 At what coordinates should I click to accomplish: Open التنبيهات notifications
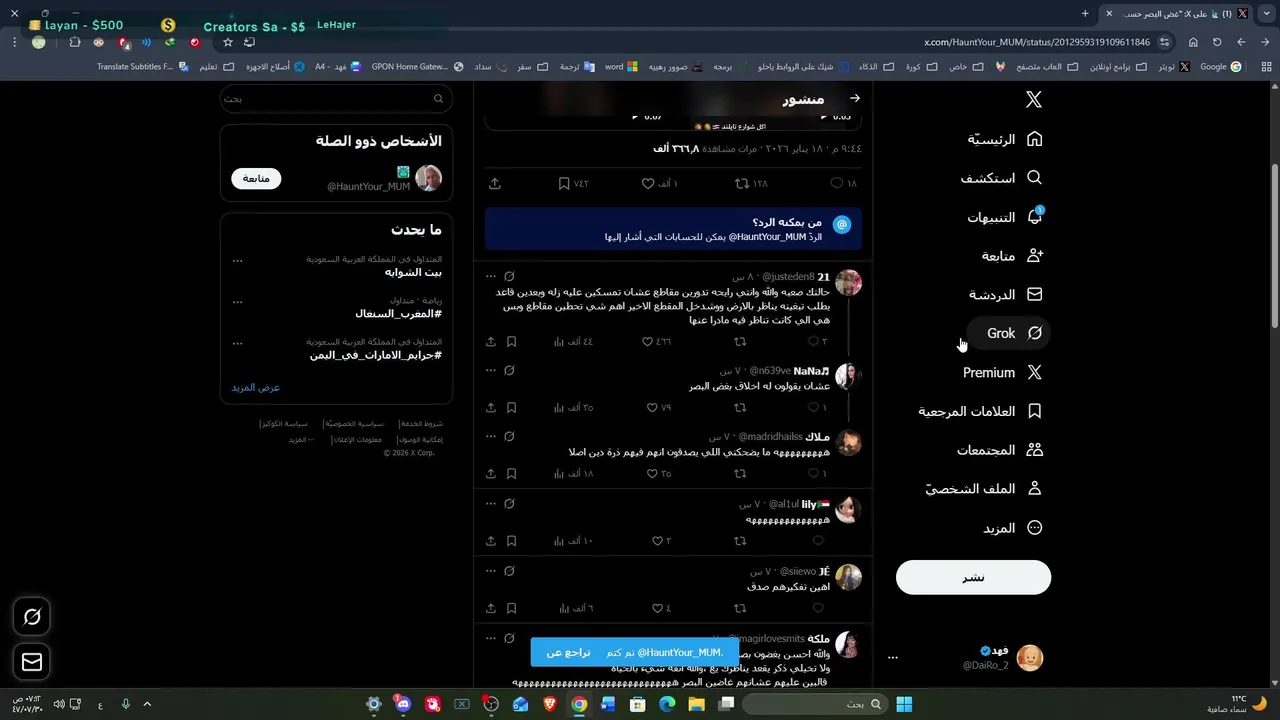(x=1005, y=217)
